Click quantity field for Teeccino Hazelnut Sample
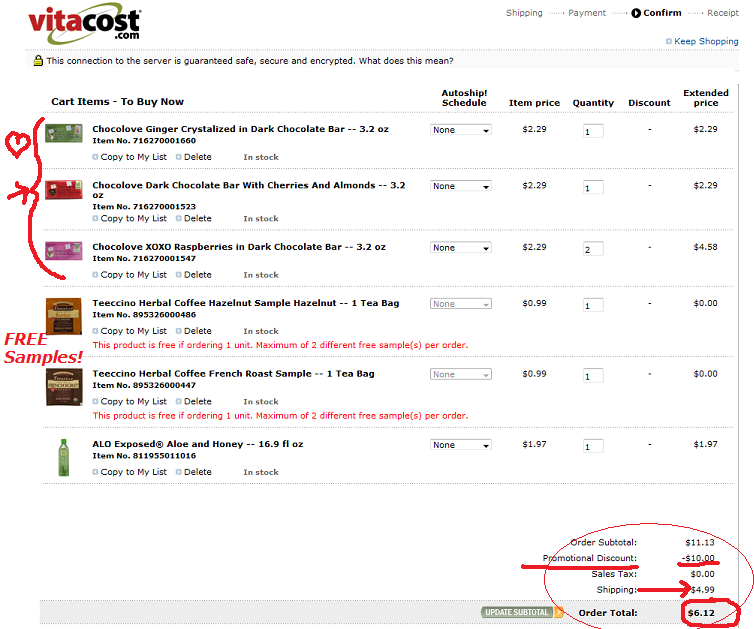Viewport: 754px width, 629px height. point(593,305)
